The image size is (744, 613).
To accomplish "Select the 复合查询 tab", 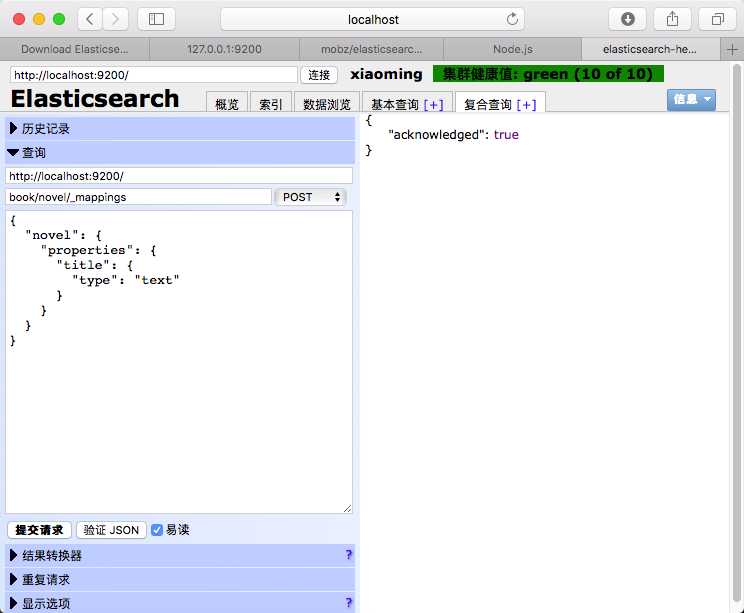I will [488, 104].
